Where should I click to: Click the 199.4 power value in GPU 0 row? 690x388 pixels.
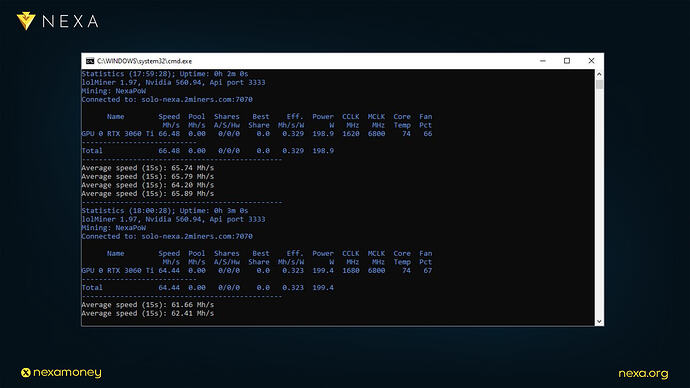coord(323,271)
